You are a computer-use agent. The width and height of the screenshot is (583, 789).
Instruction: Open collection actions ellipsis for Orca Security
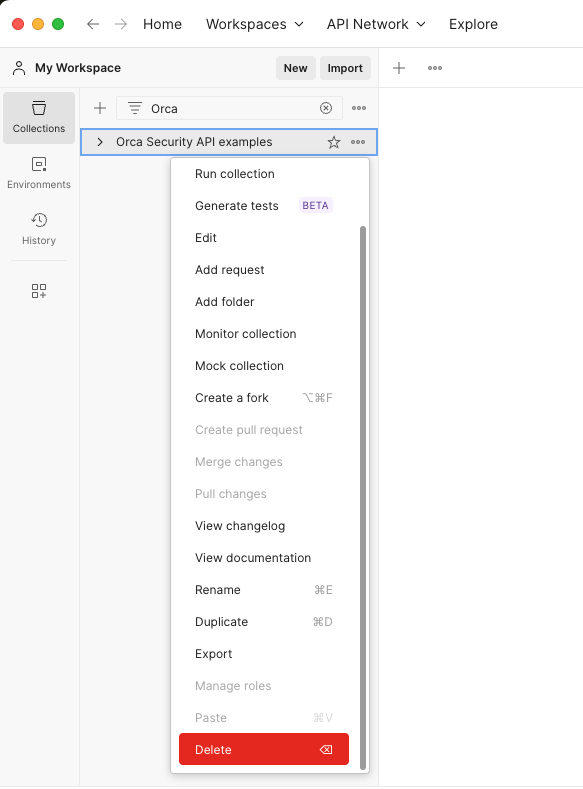tap(358, 142)
